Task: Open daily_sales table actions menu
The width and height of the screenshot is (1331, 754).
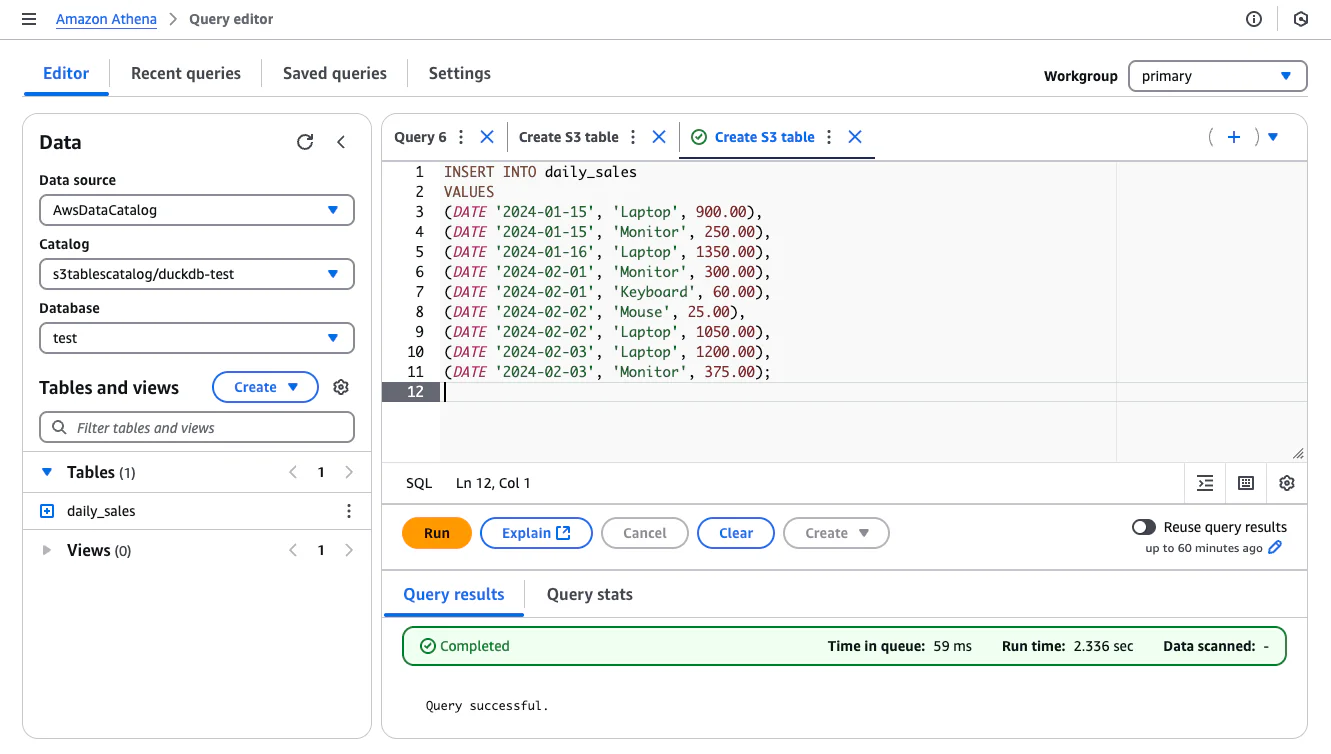Action: 349,511
